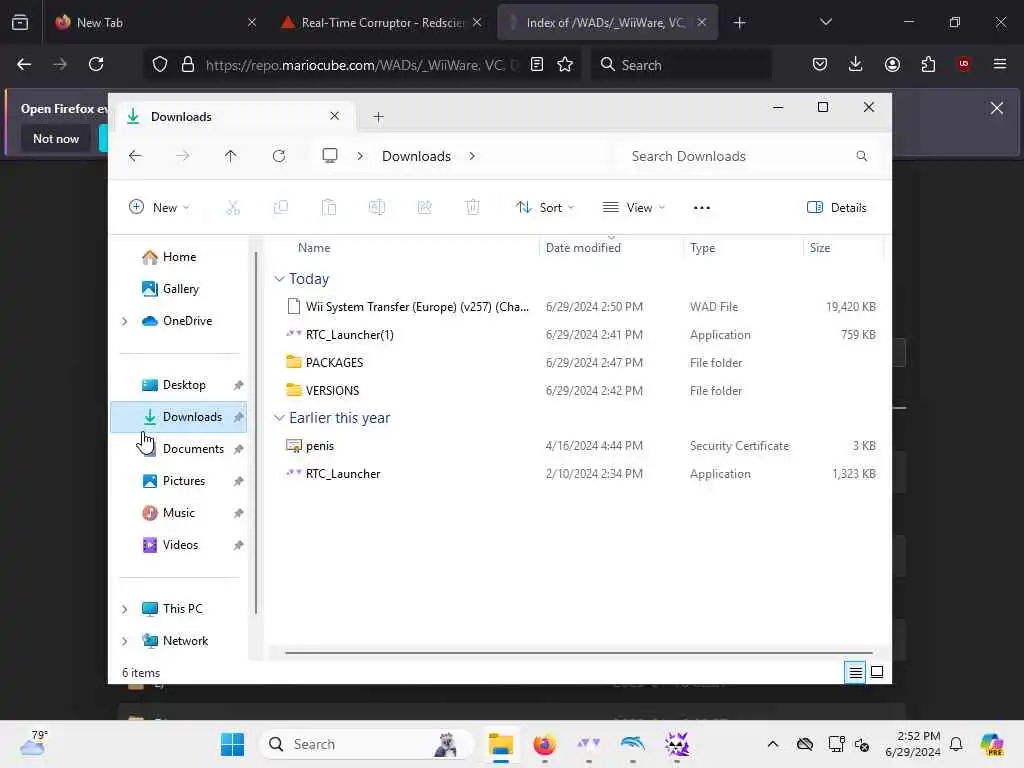The image size is (1024, 768).
Task: Sort by Size column header
Action: 843,248
